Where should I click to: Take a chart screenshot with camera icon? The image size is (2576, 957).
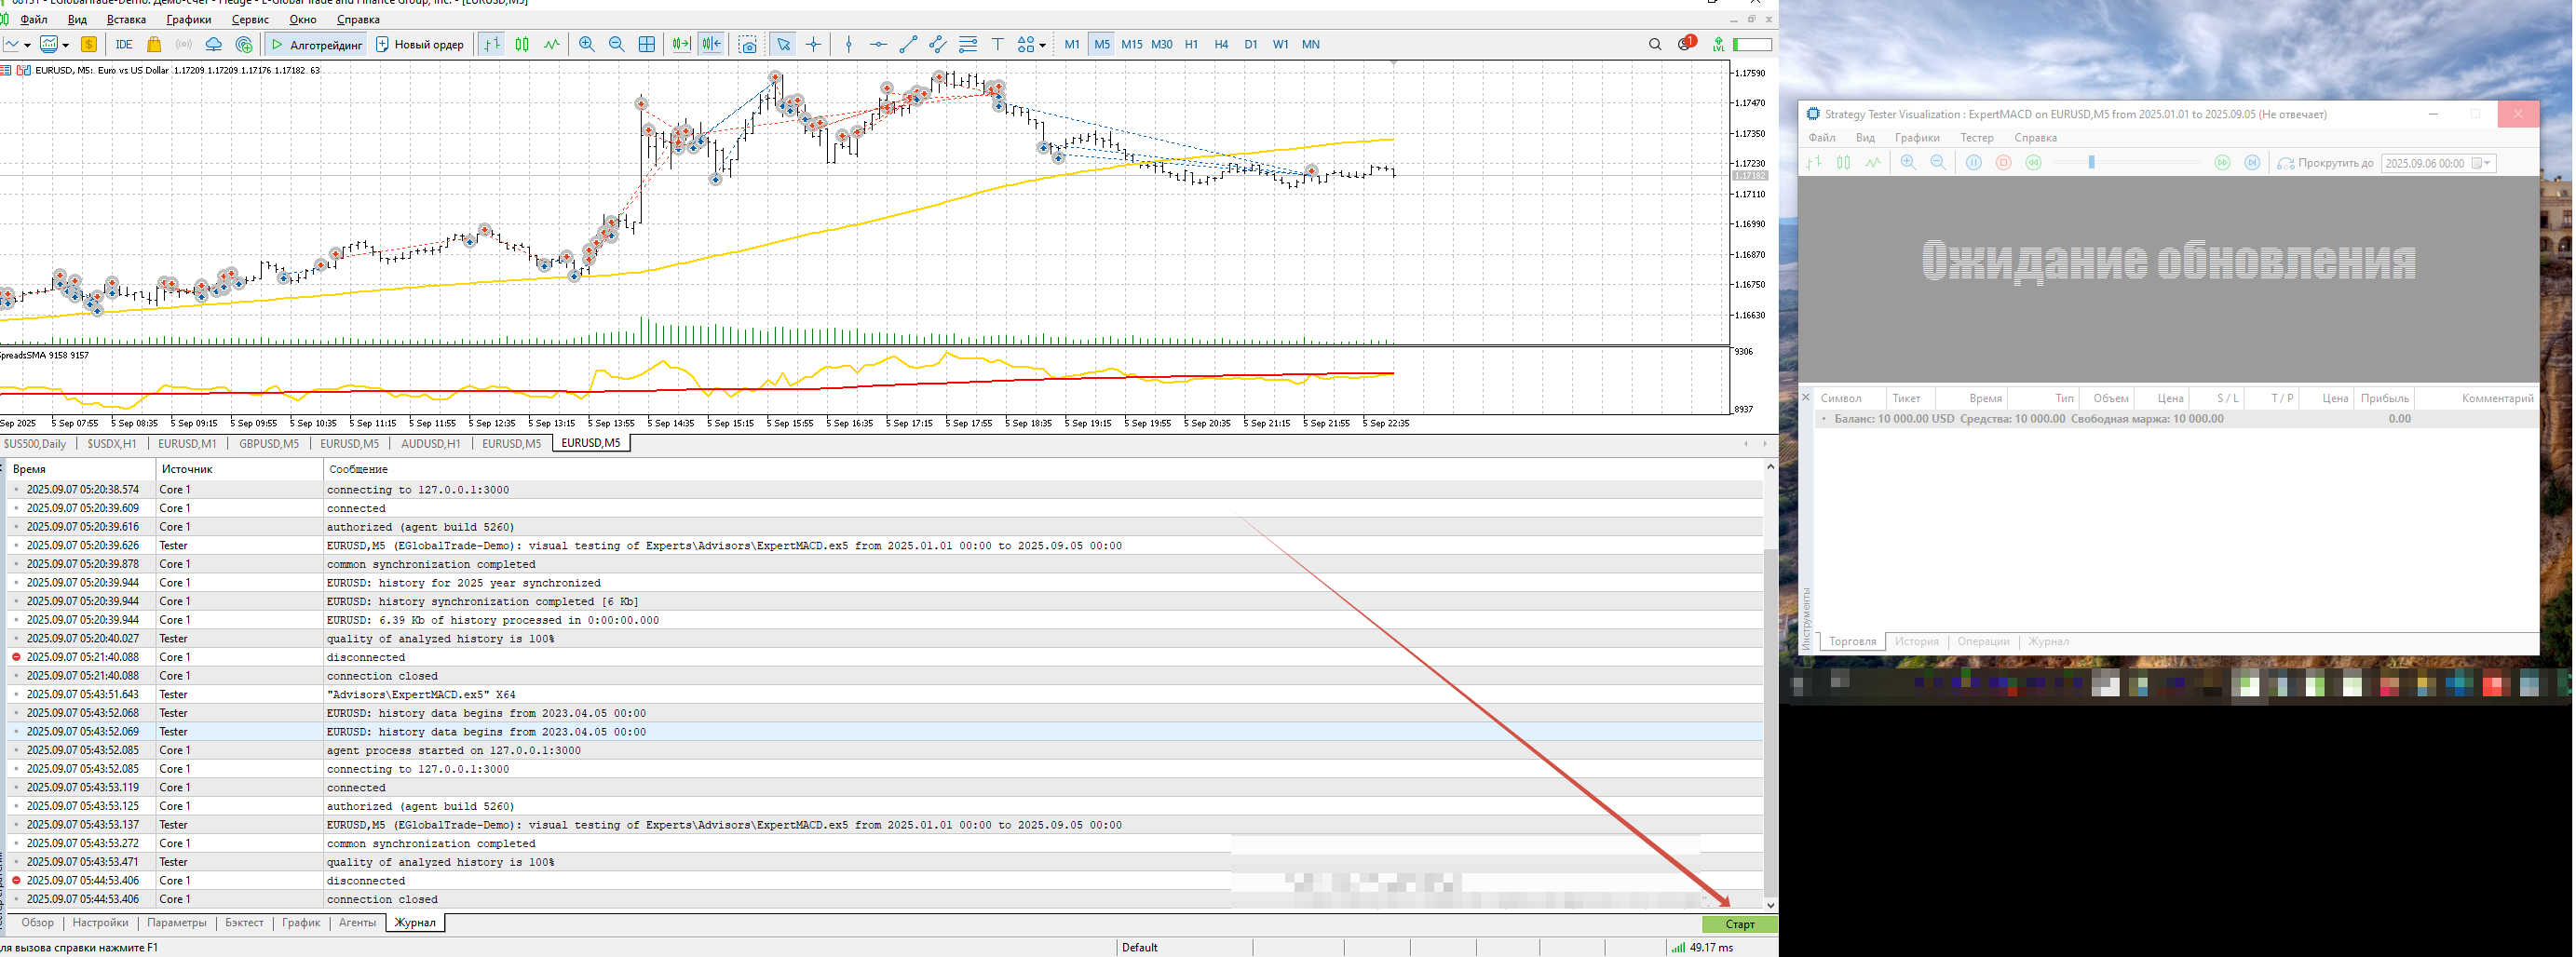(748, 44)
